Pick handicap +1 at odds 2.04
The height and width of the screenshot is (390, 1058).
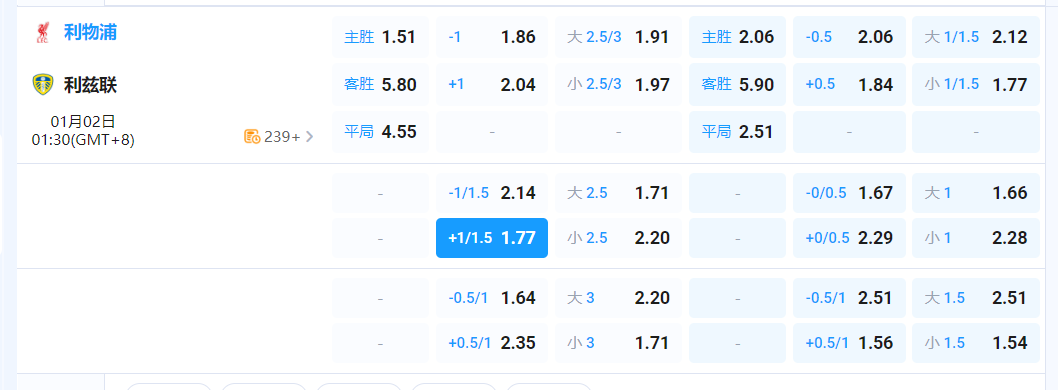492,84
